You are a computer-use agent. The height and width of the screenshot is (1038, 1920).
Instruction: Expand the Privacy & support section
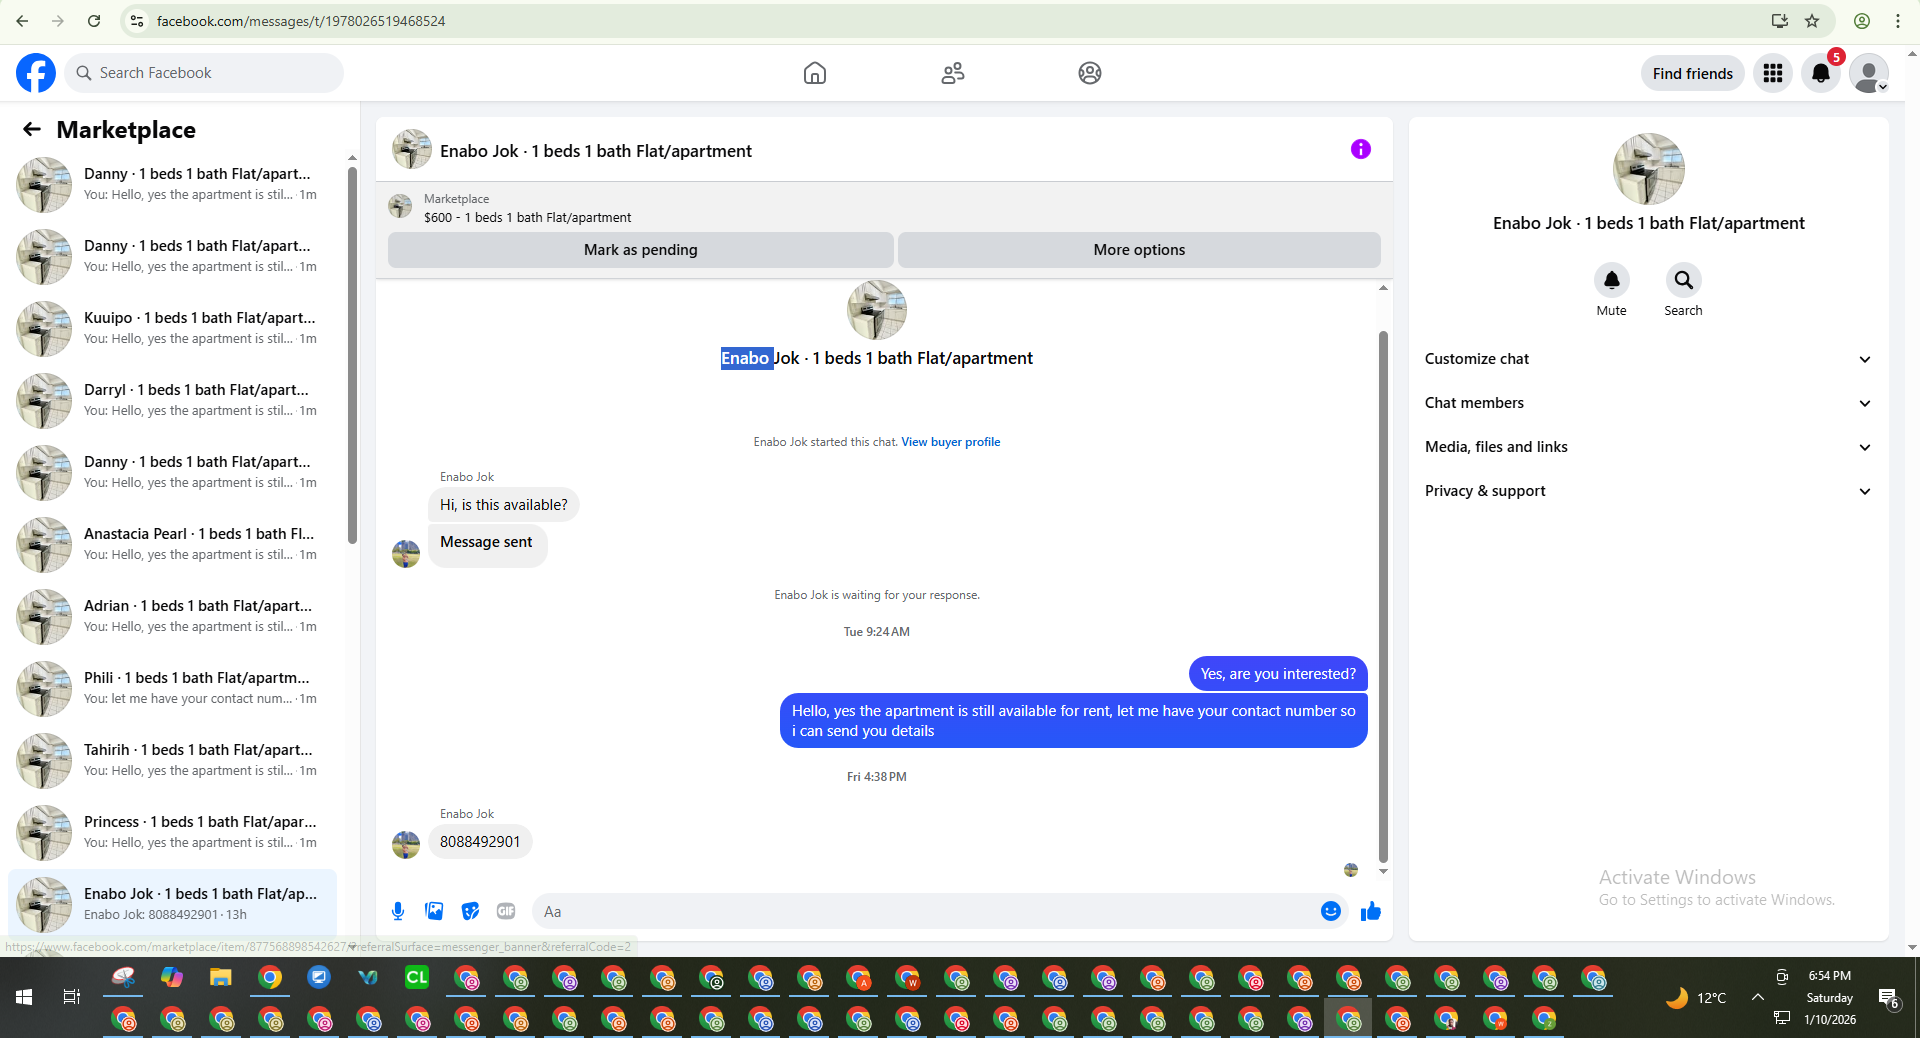pyautogui.click(x=1648, y=491)
